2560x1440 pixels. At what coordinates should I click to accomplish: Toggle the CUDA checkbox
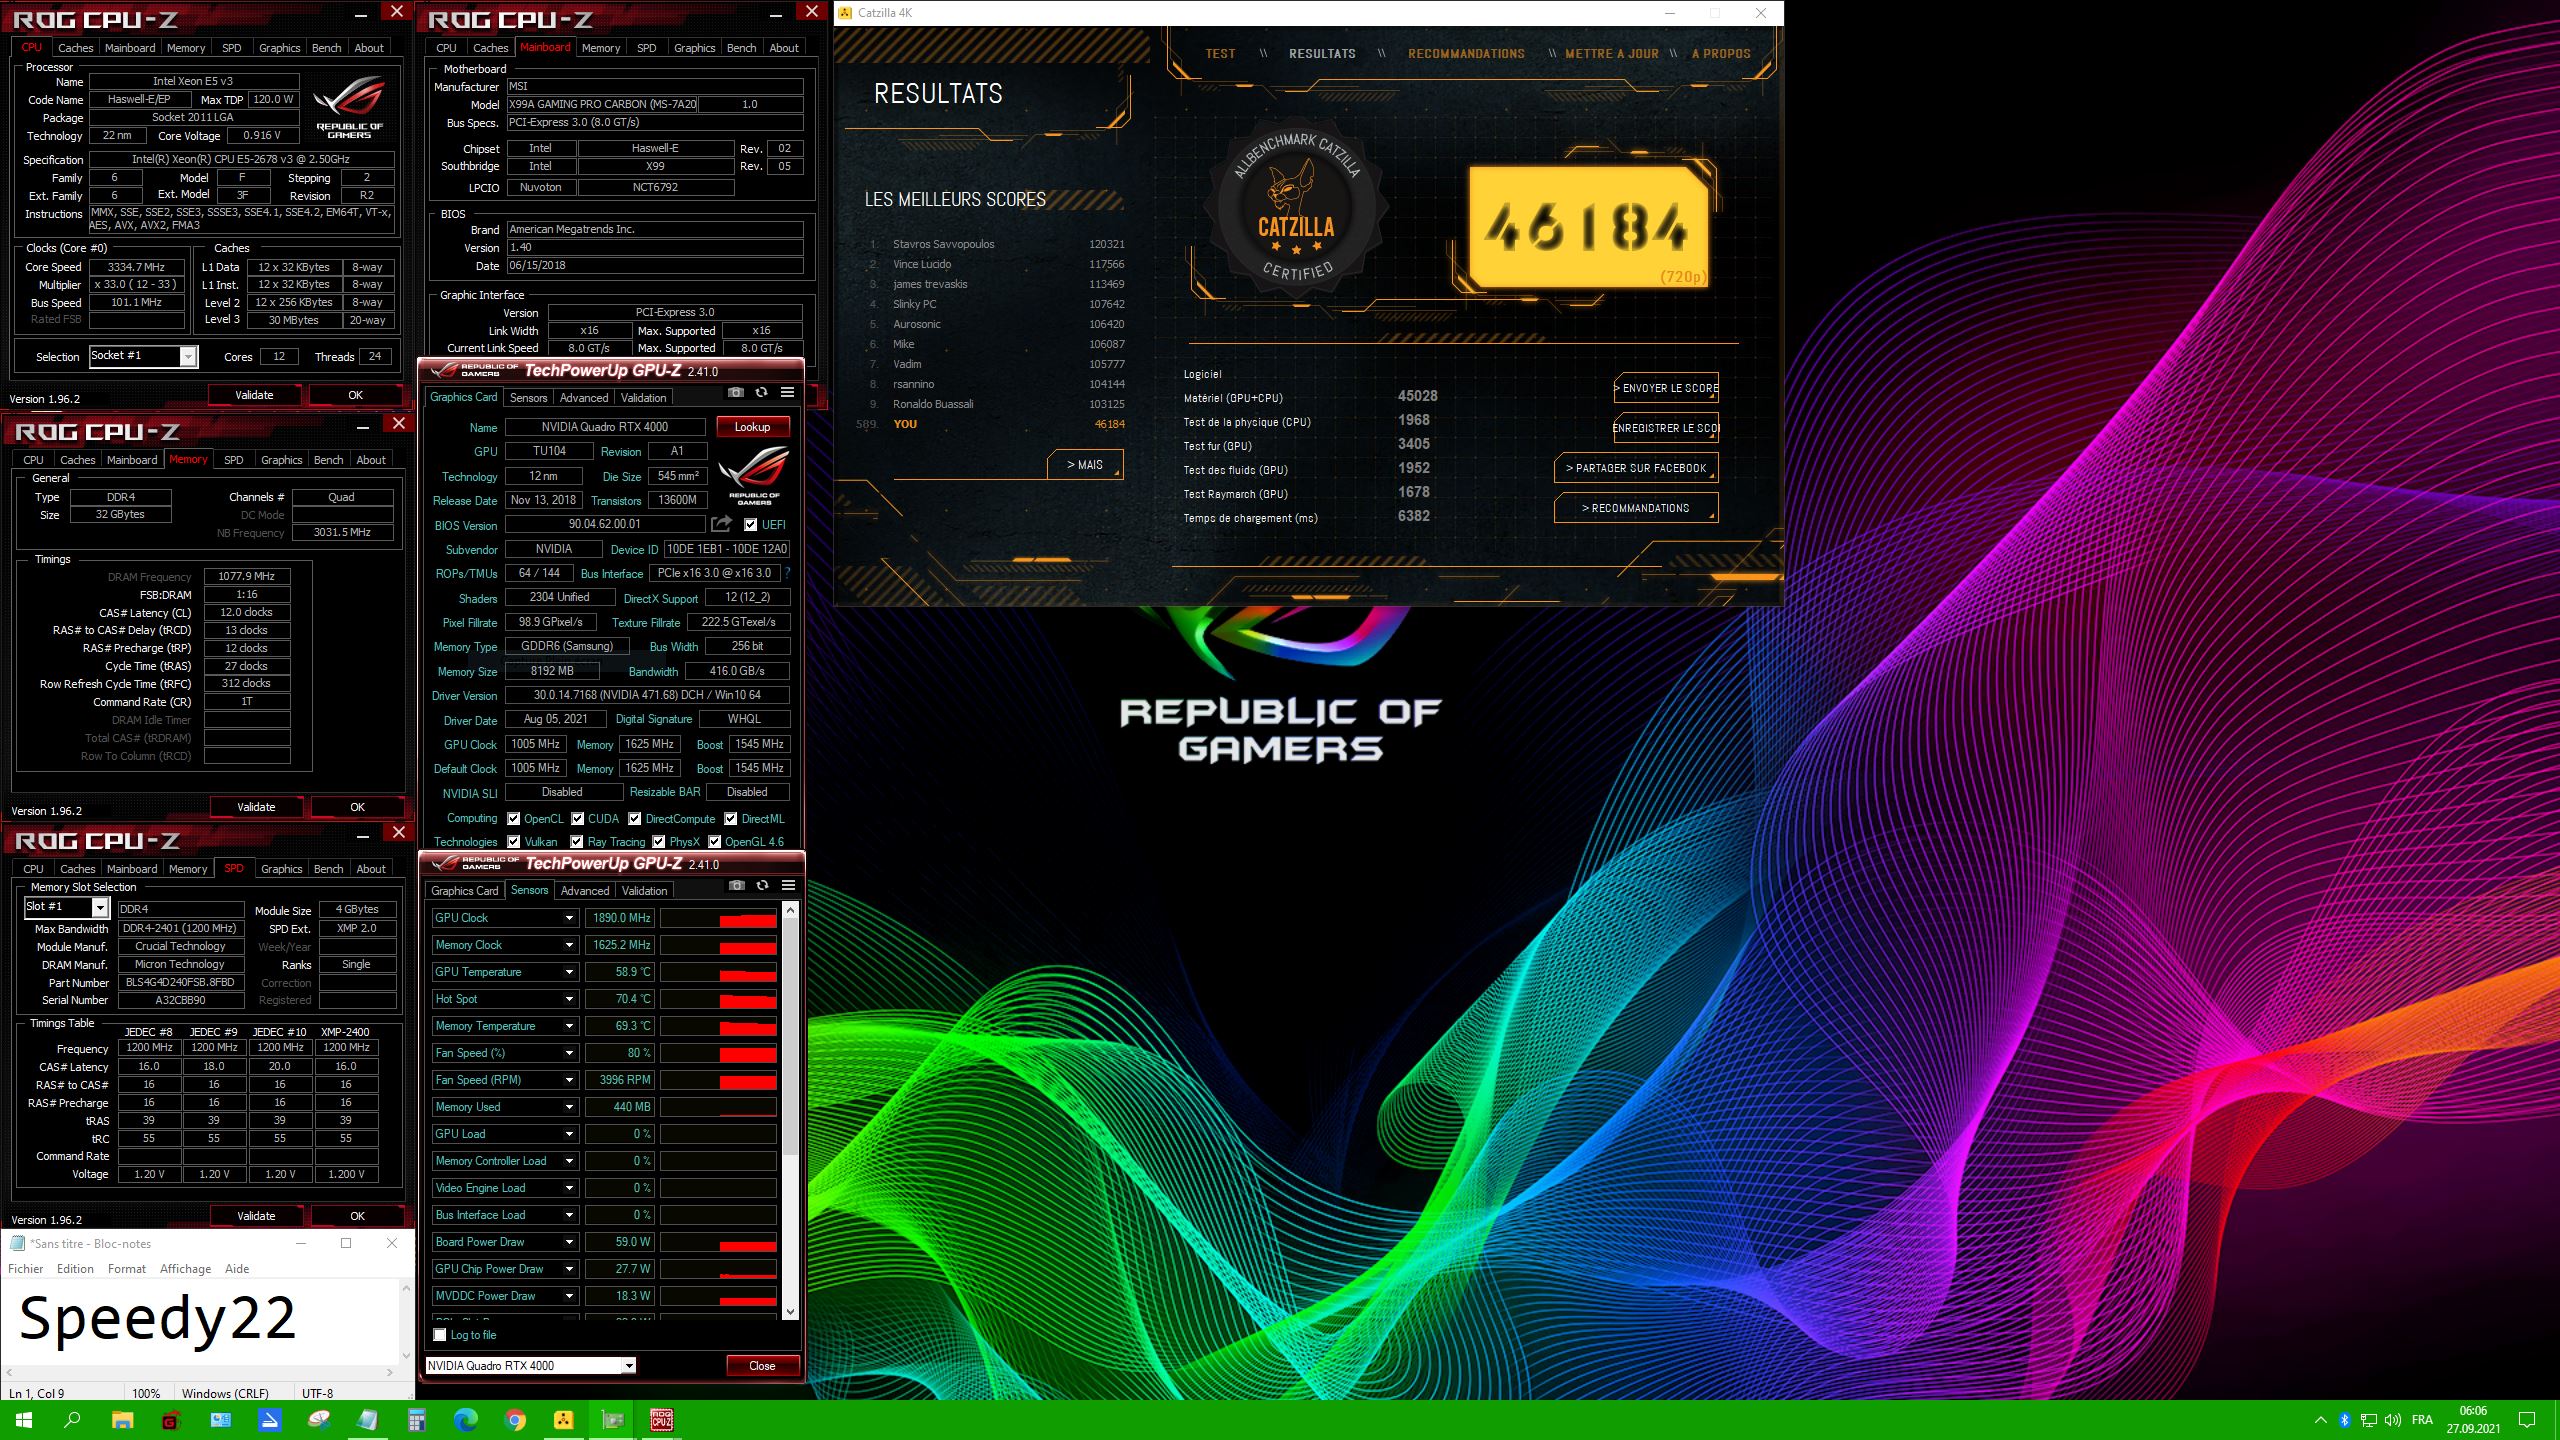[x=577, y=818]
